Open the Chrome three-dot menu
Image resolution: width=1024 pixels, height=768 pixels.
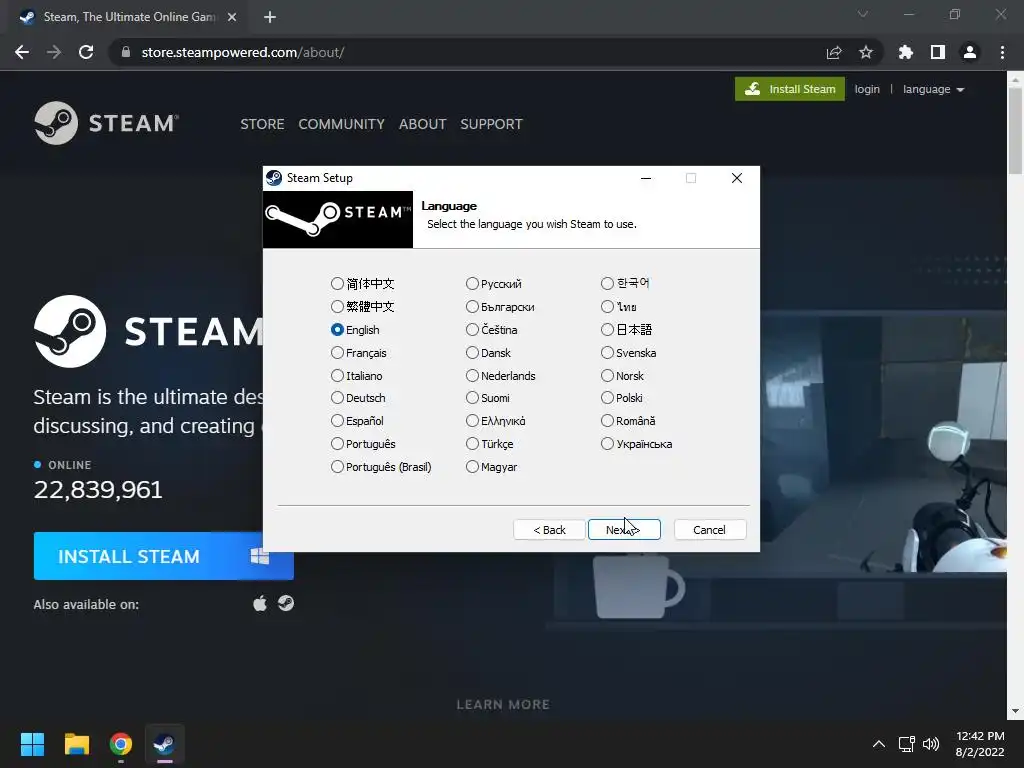1002,52
